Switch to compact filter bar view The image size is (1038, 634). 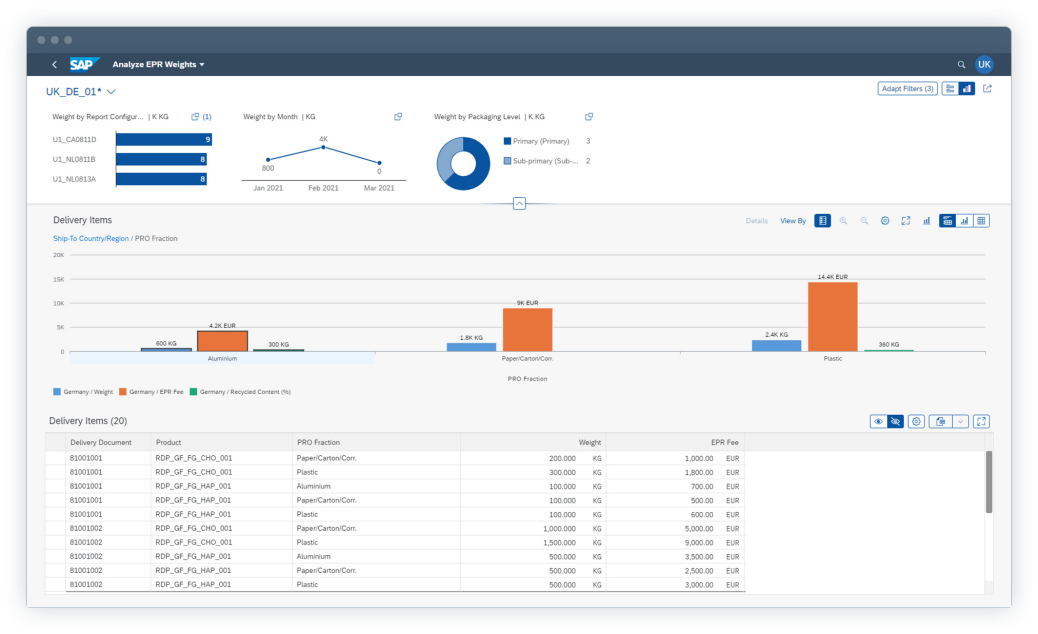[x=949, y=89]
